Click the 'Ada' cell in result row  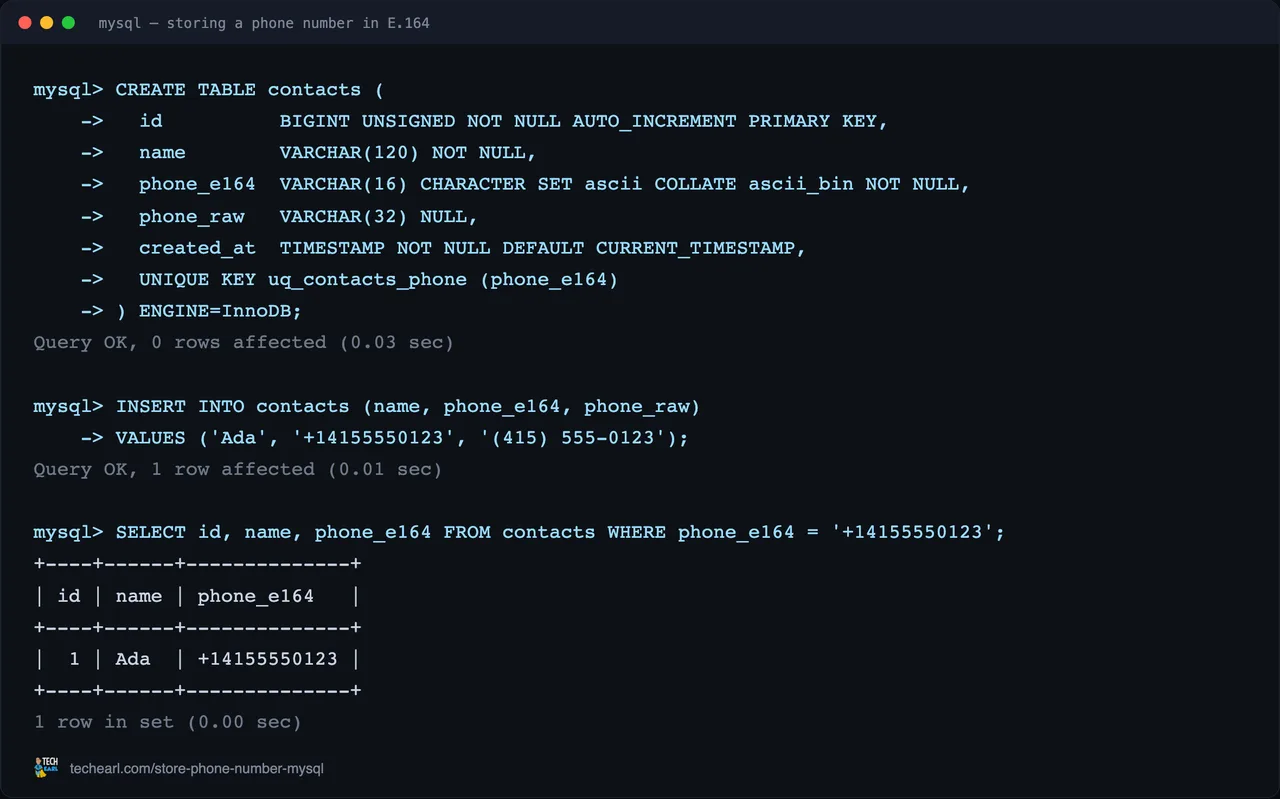click(x=133, y=659)
